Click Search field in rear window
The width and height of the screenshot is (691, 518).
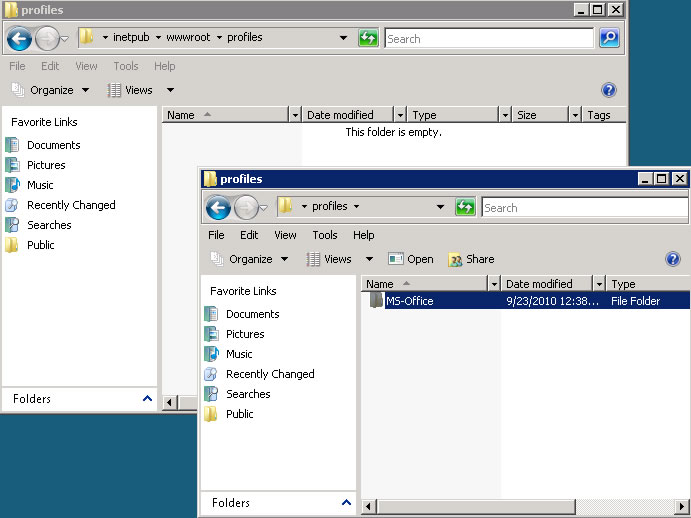coord(489,38)
